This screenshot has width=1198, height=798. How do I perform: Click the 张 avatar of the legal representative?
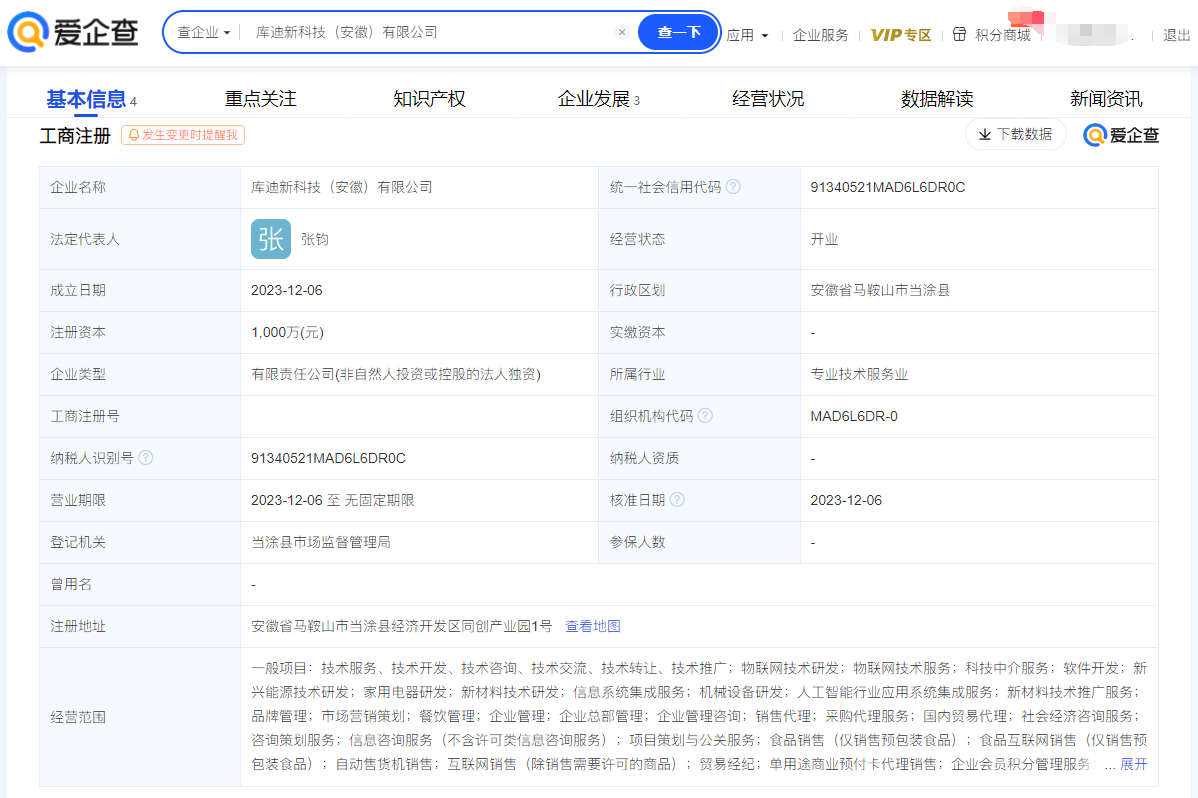tap(270, 239)
